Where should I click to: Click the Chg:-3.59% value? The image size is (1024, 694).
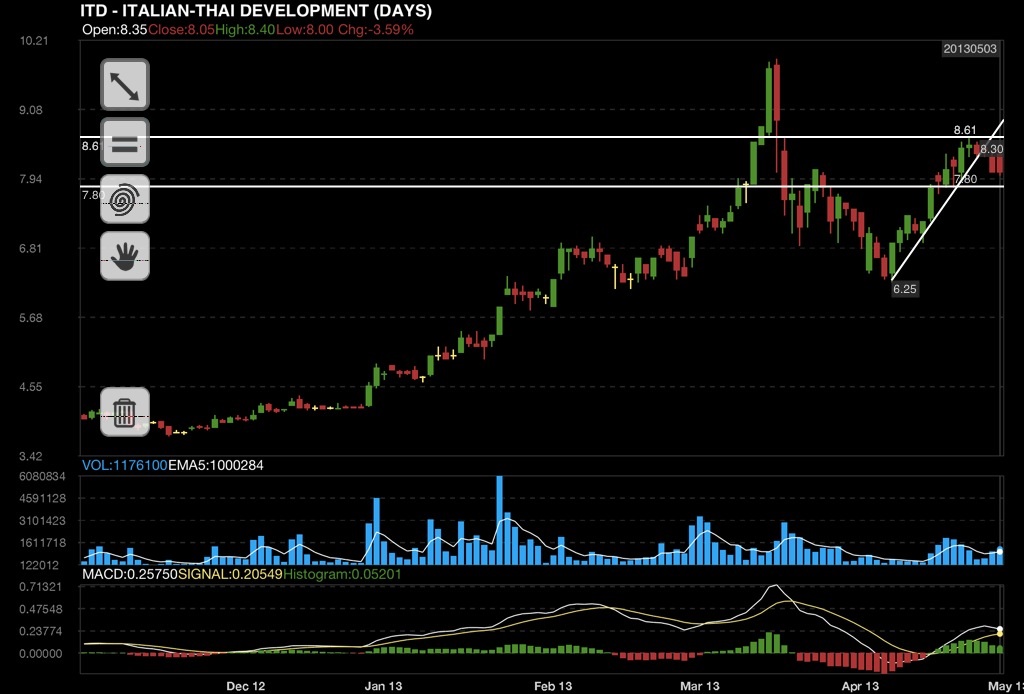[x=374, y=29]
